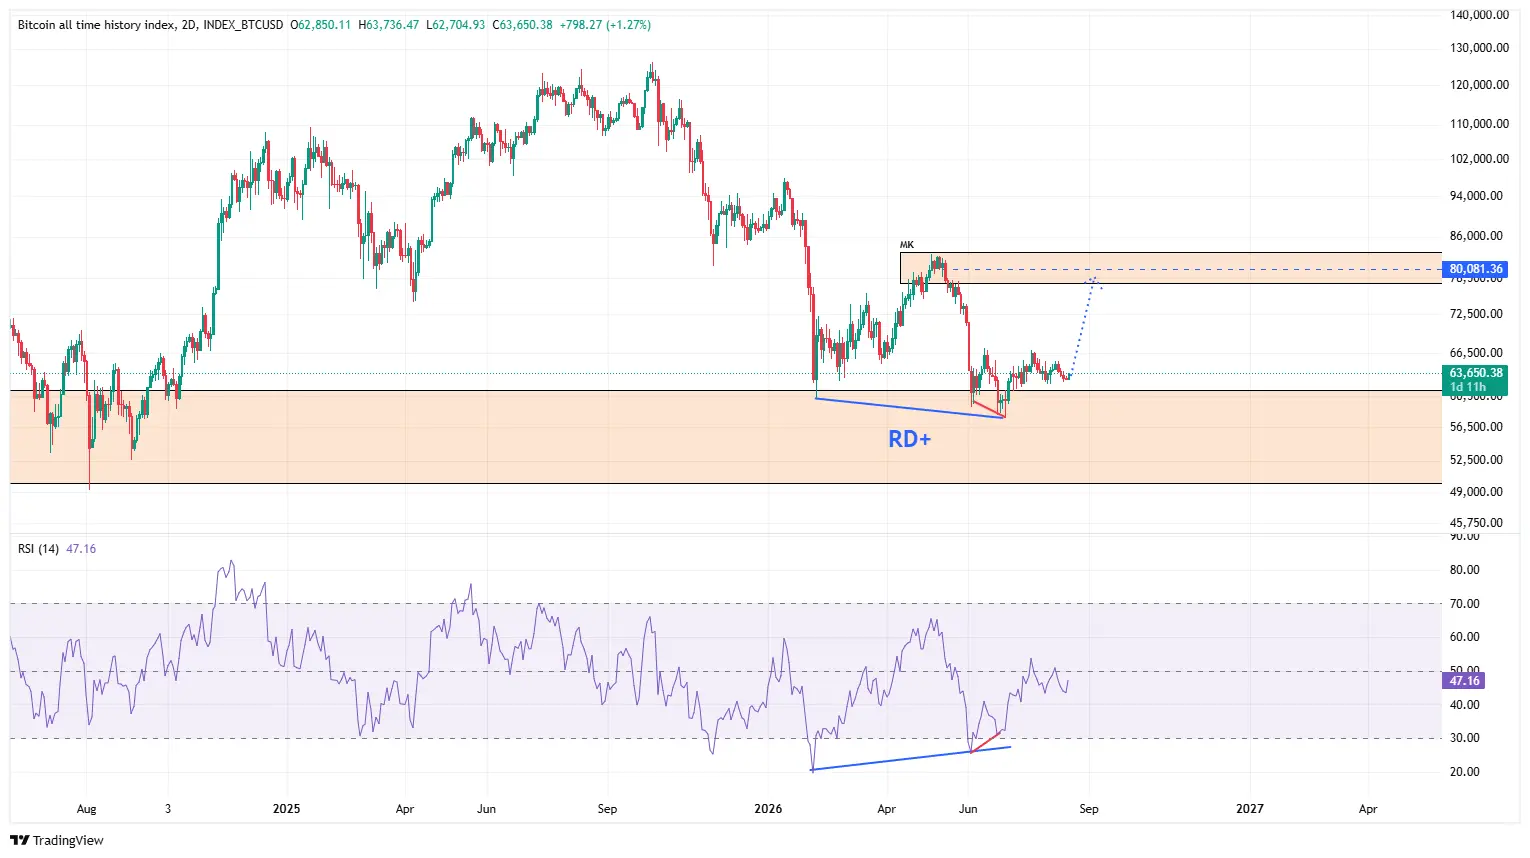The image size is (1530, 858).
Task: Click the close value C63,650.38 in the legend
Action: [x=522, y=25]
